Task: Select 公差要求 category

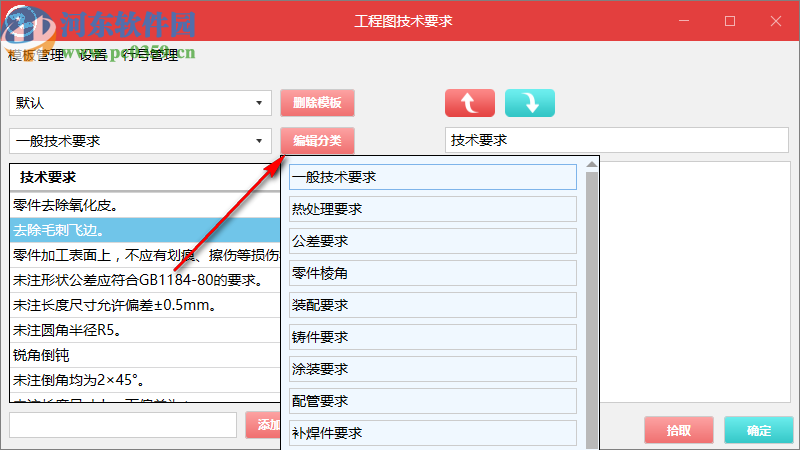Action: [433, 241]
